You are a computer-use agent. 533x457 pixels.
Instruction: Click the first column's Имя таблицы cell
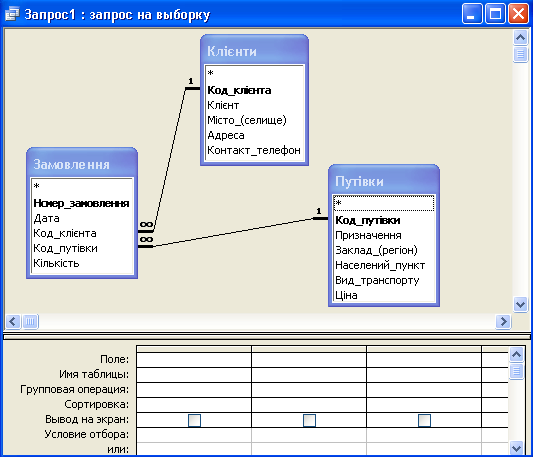point(194,374)
